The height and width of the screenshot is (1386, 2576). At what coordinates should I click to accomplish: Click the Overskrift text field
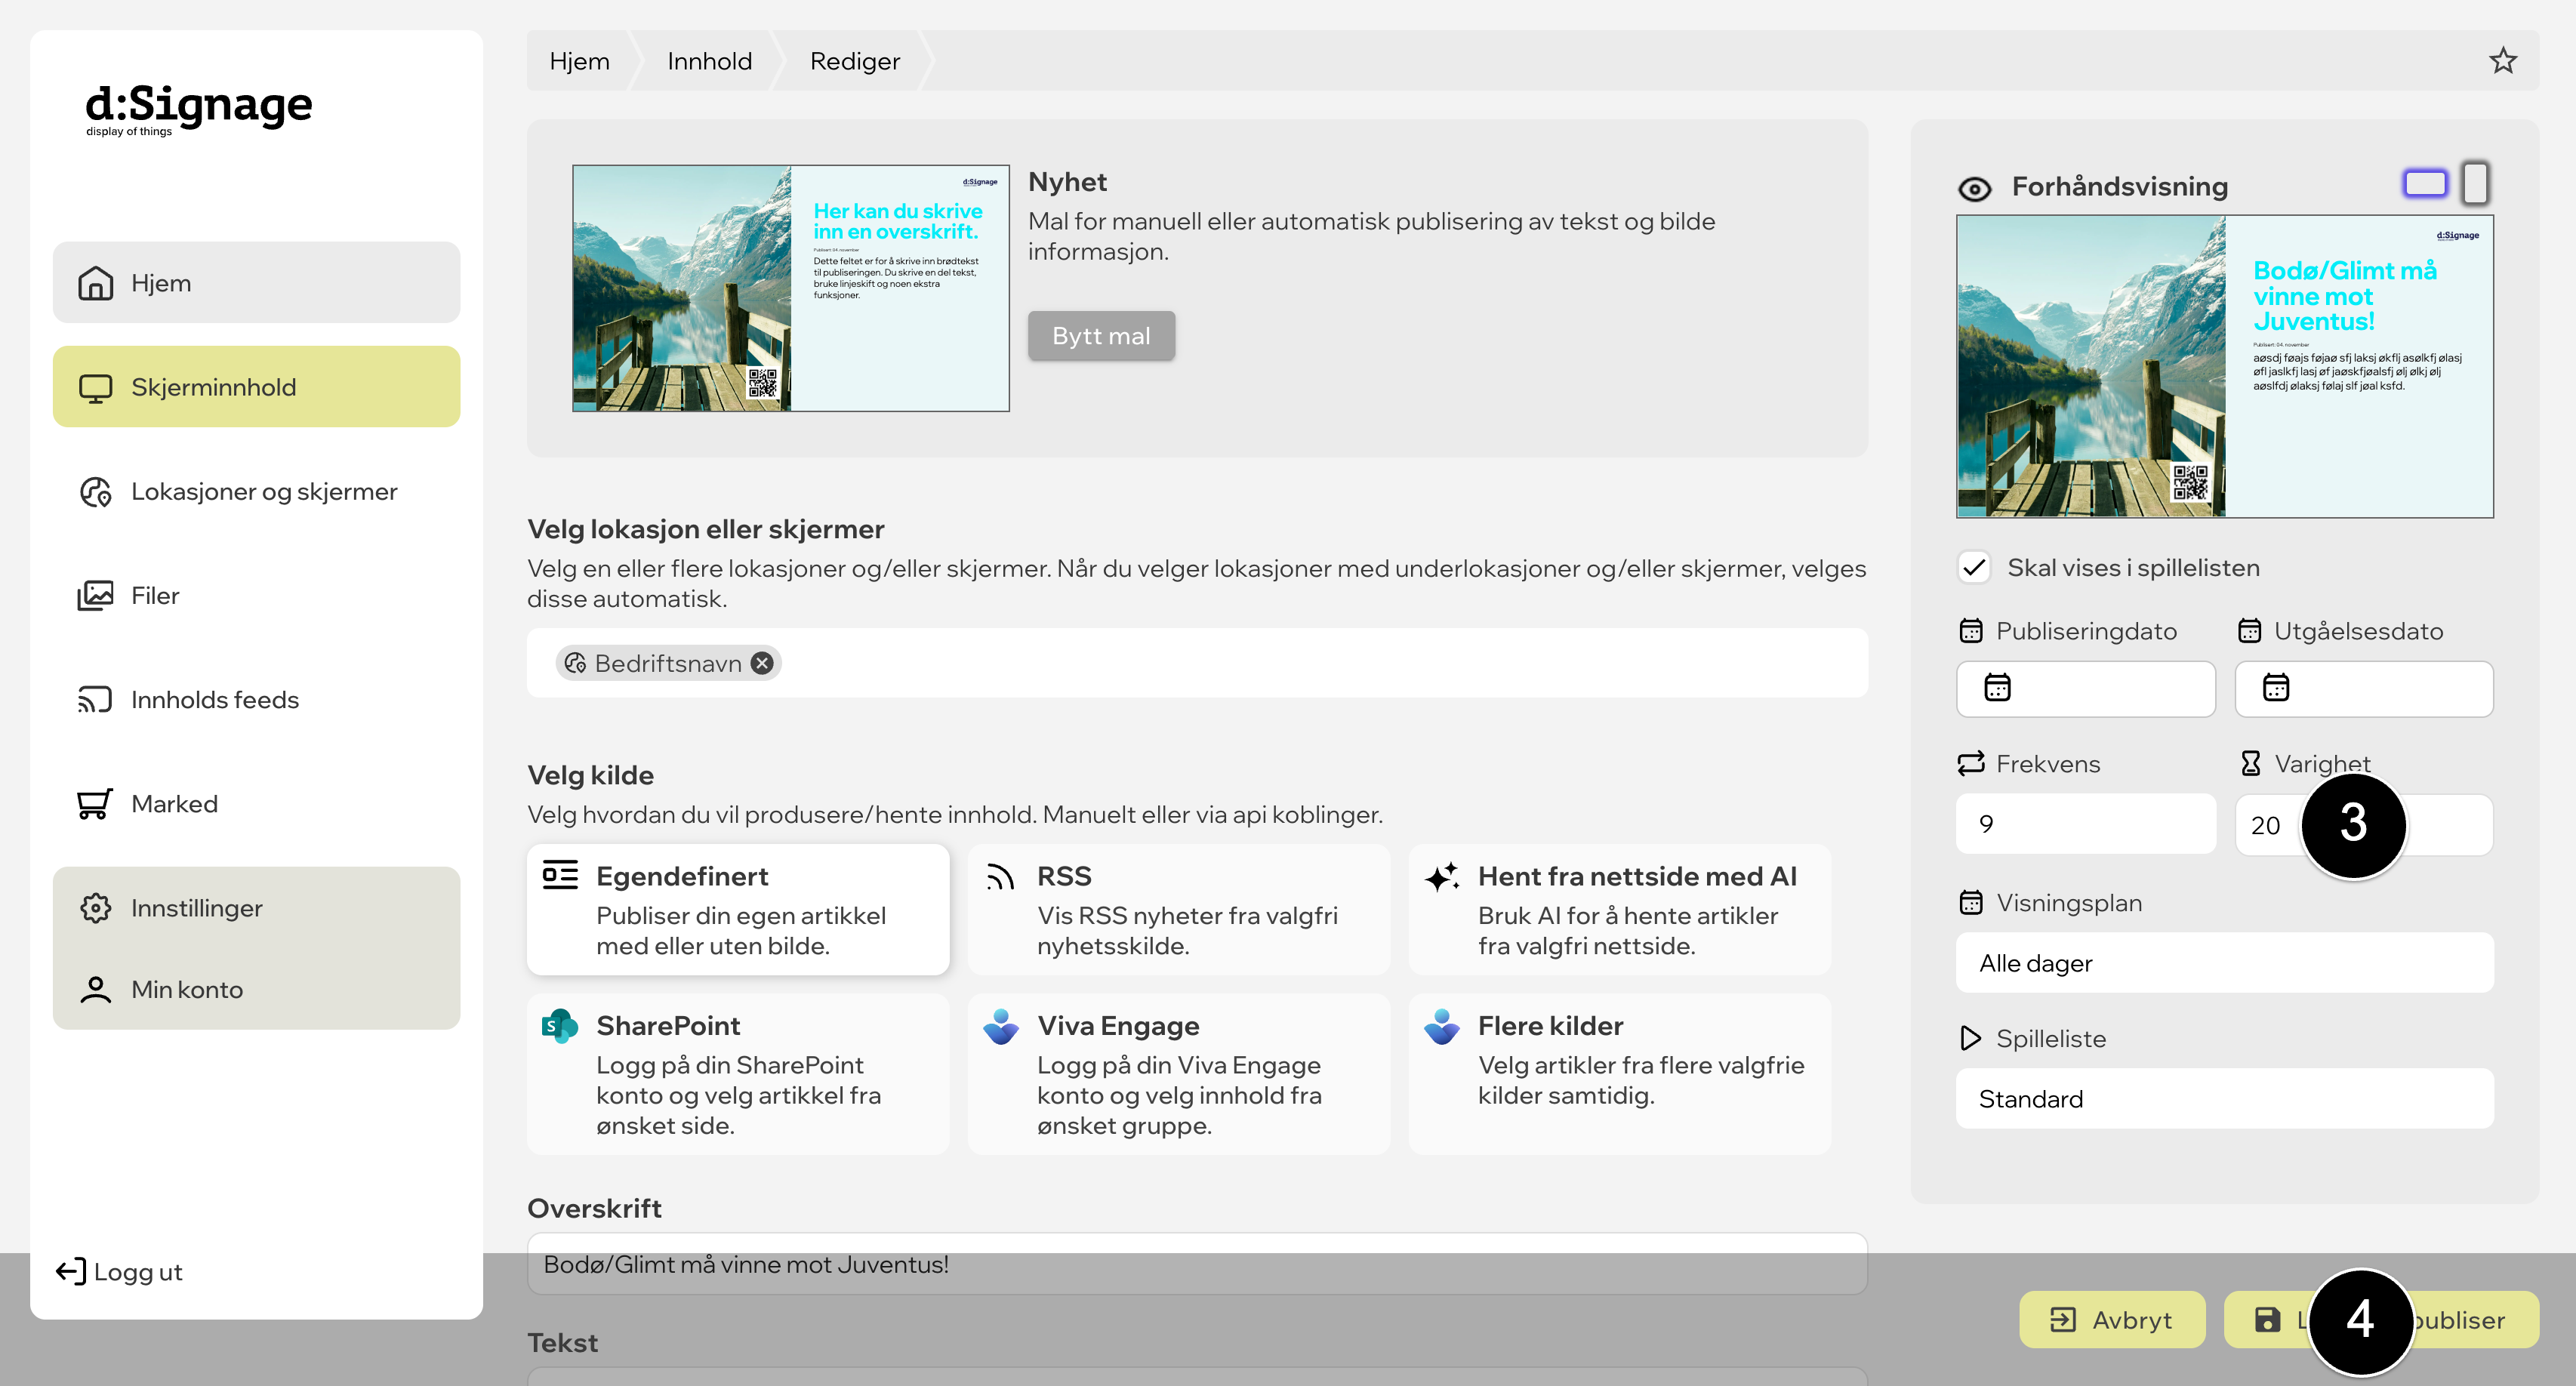pos(1197,1264)
